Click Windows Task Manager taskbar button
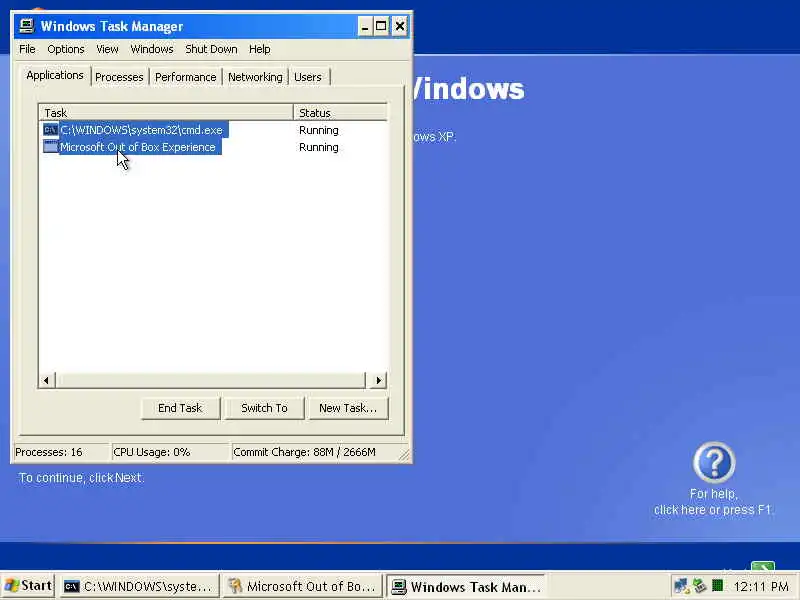This screenshot has height=600, width=800. pos(466,587)
